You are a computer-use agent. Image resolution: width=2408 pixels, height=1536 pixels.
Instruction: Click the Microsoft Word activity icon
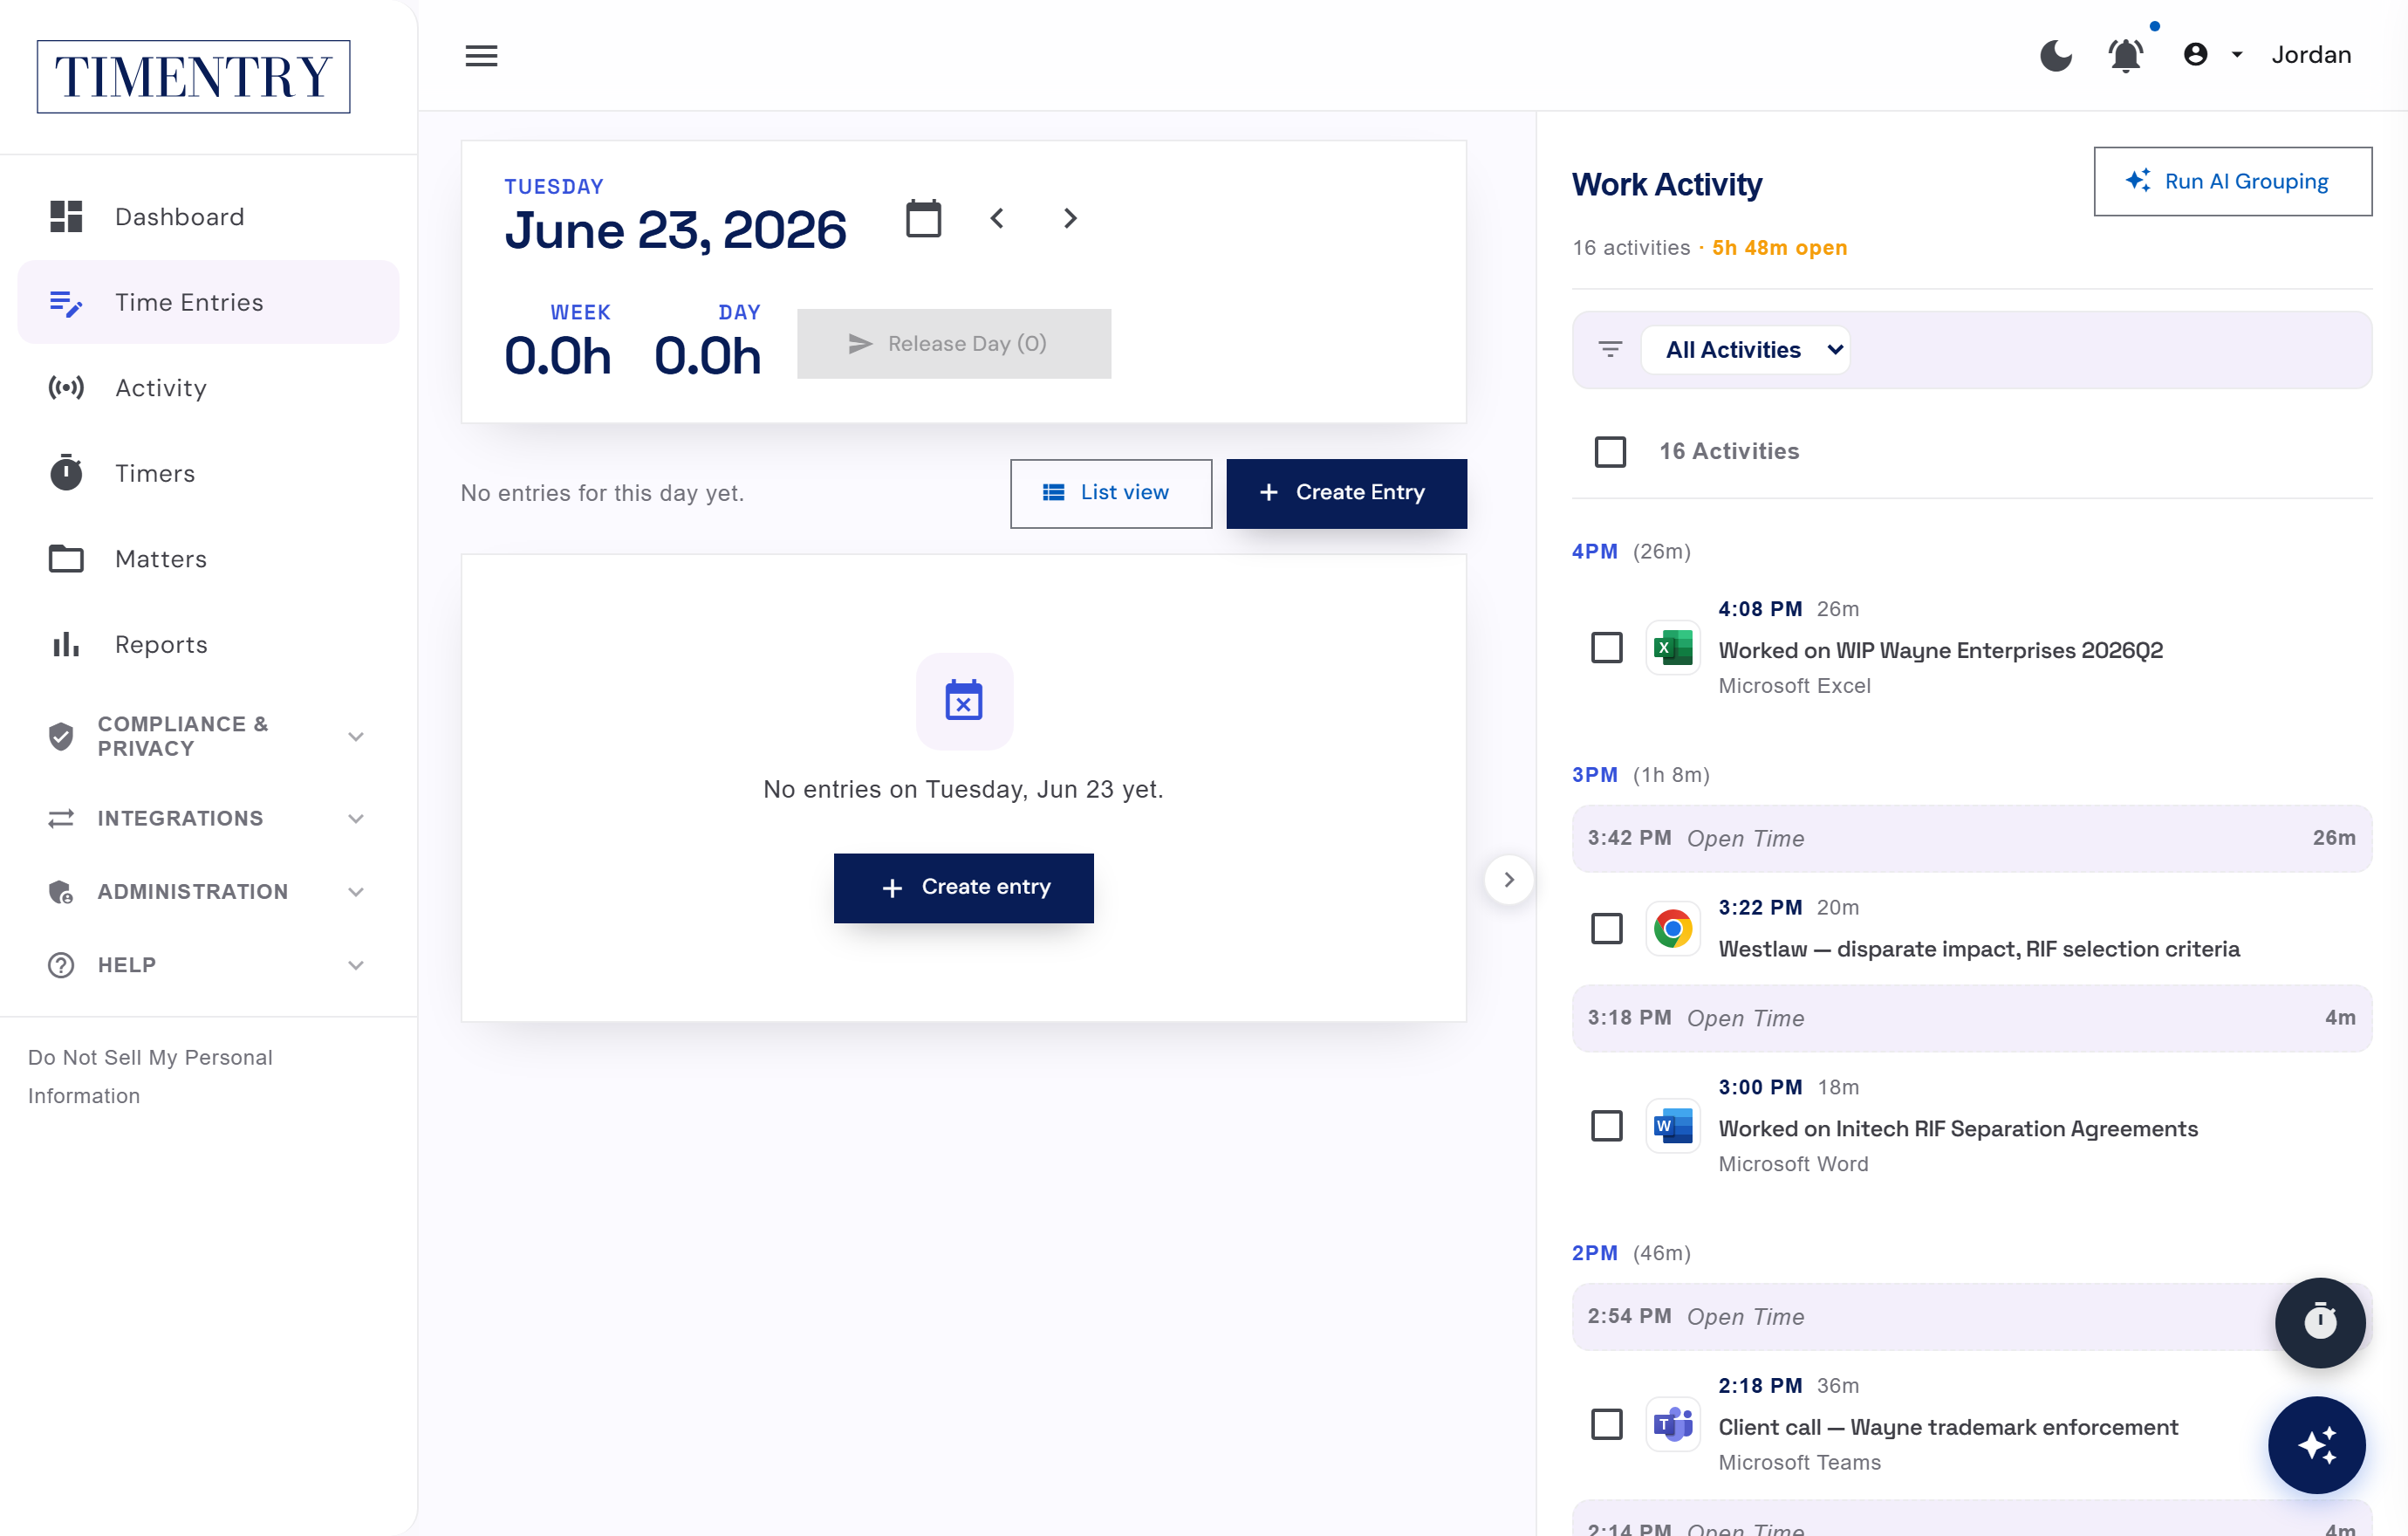pos(1673,1126)
